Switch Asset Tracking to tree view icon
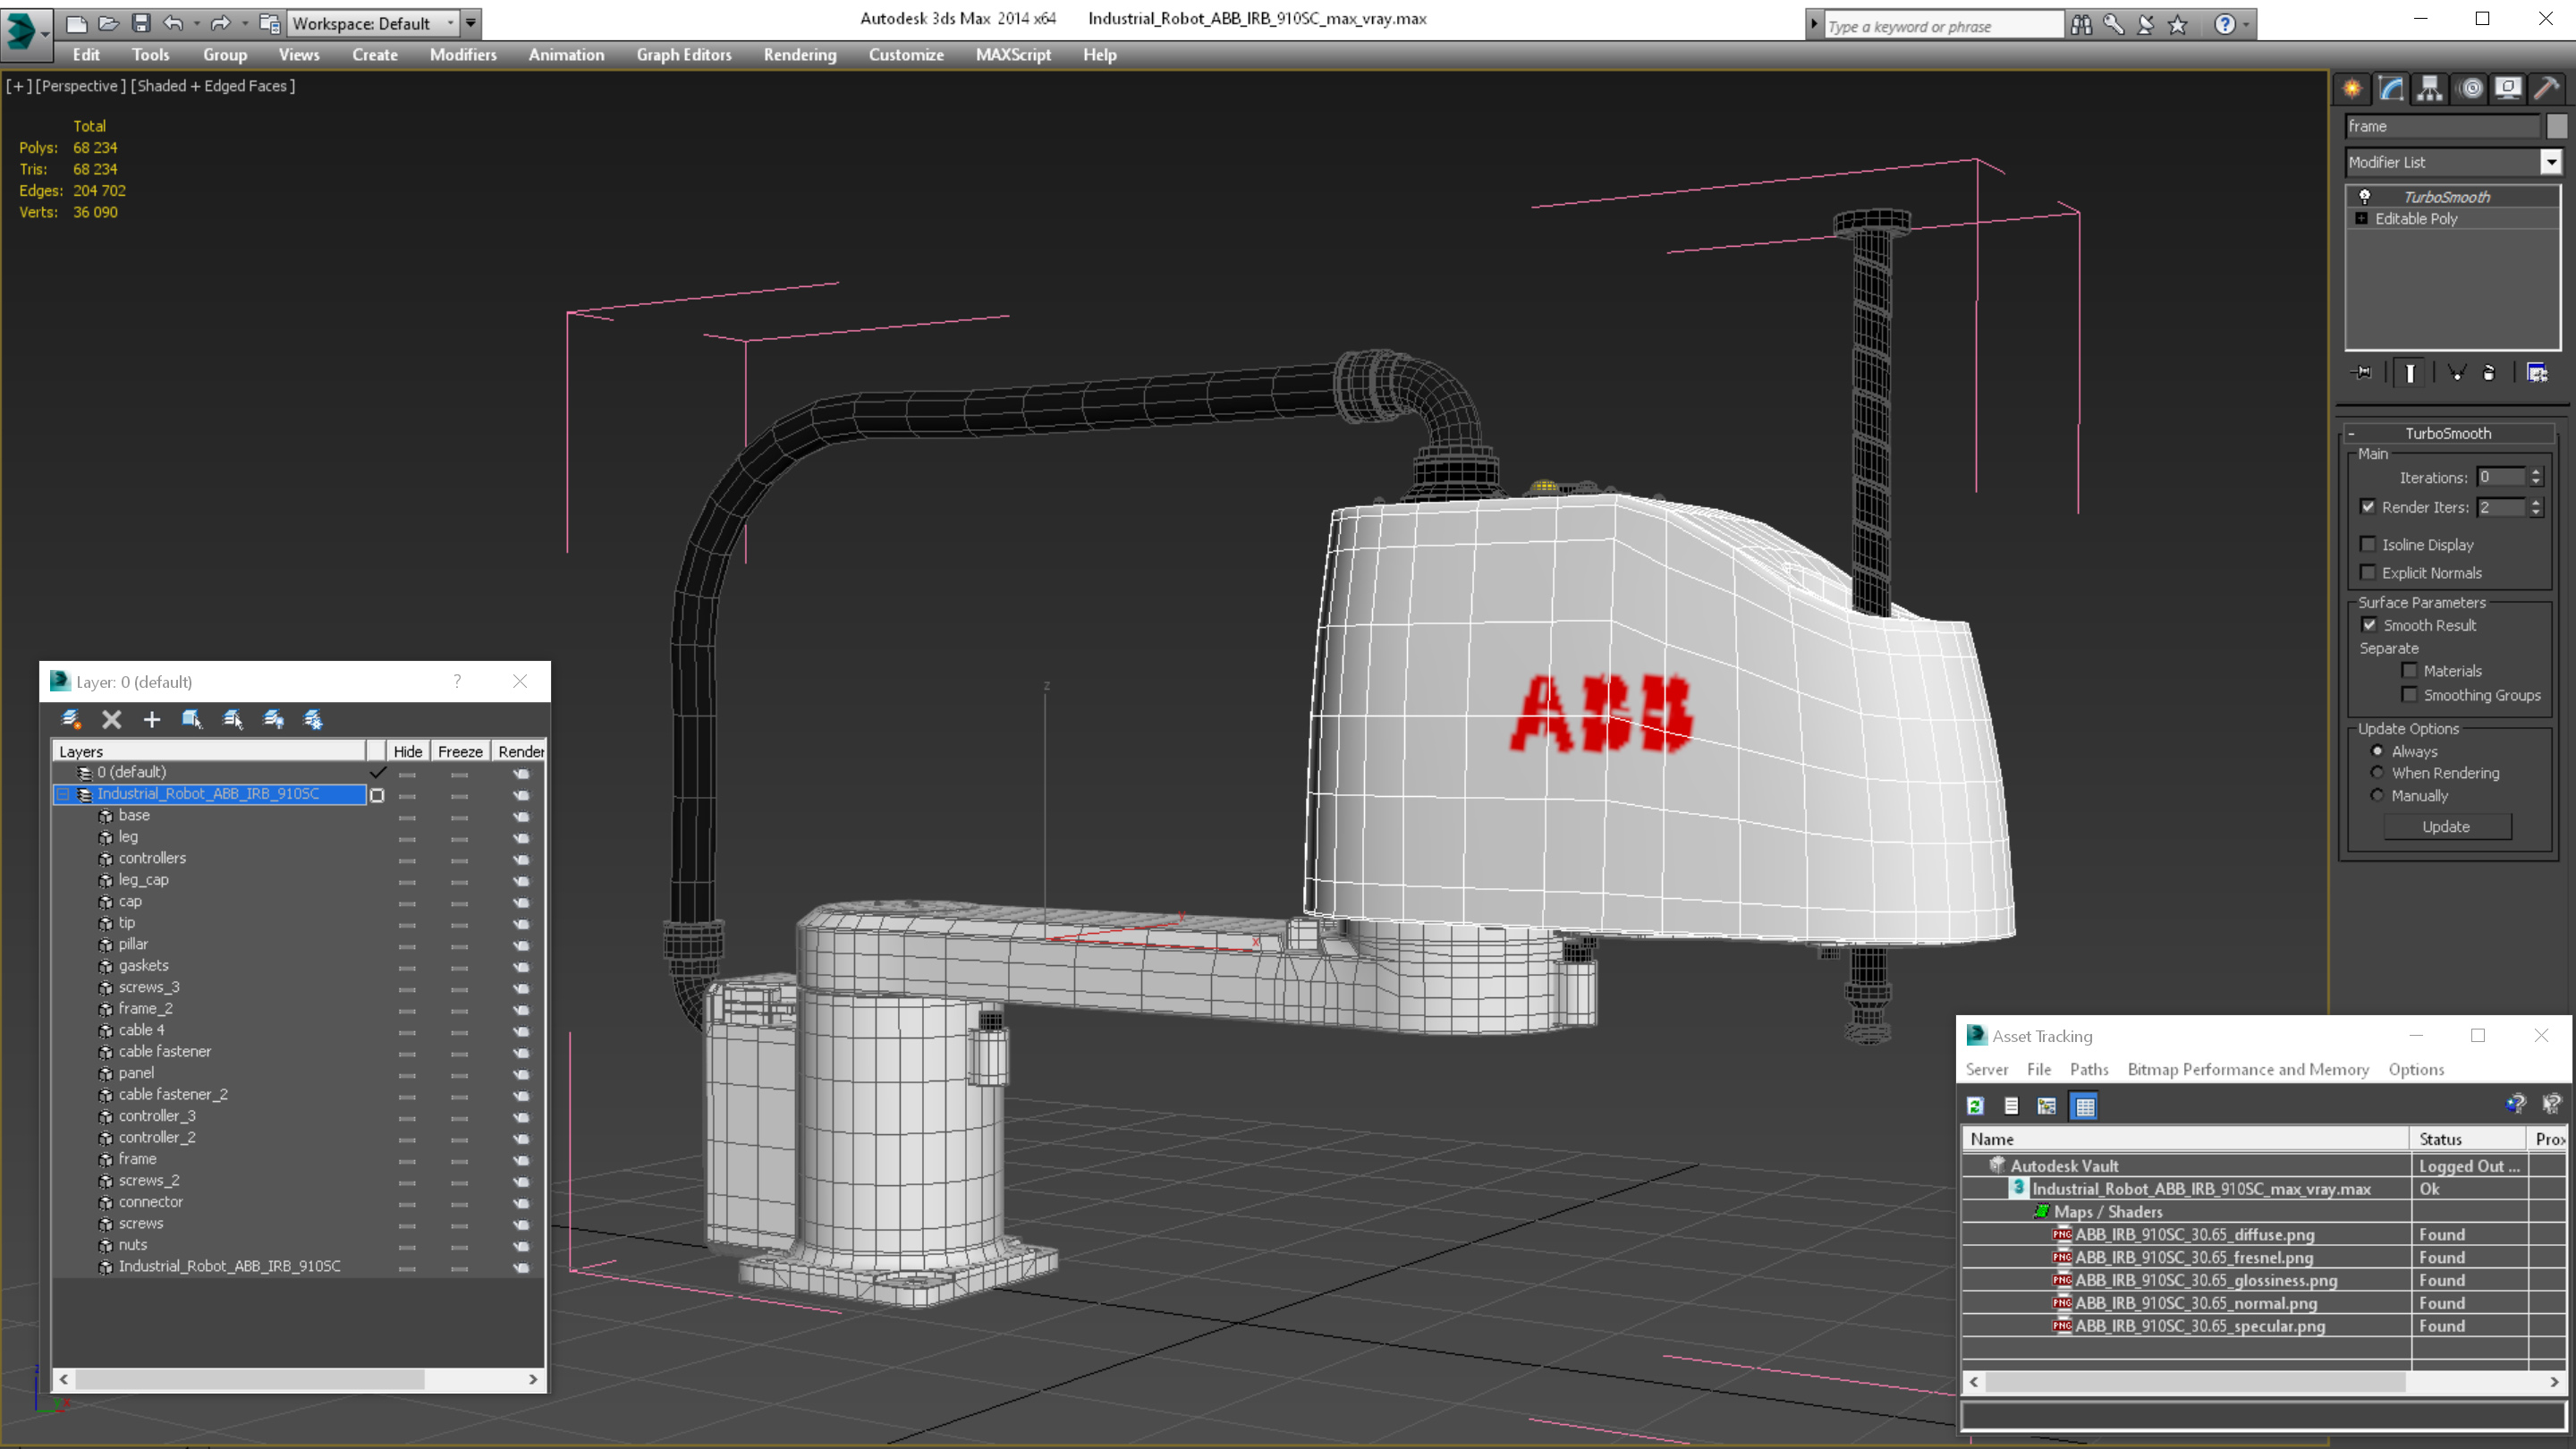Screen dimensions: 2576x1449 2047,1105
